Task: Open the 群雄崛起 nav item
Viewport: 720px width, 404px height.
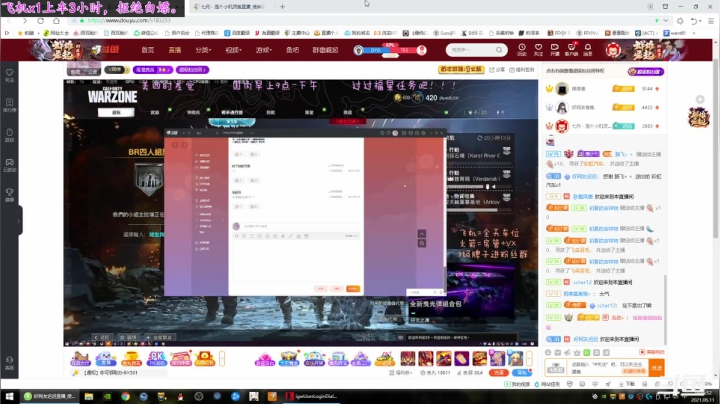Action: (x=325, y=50)
